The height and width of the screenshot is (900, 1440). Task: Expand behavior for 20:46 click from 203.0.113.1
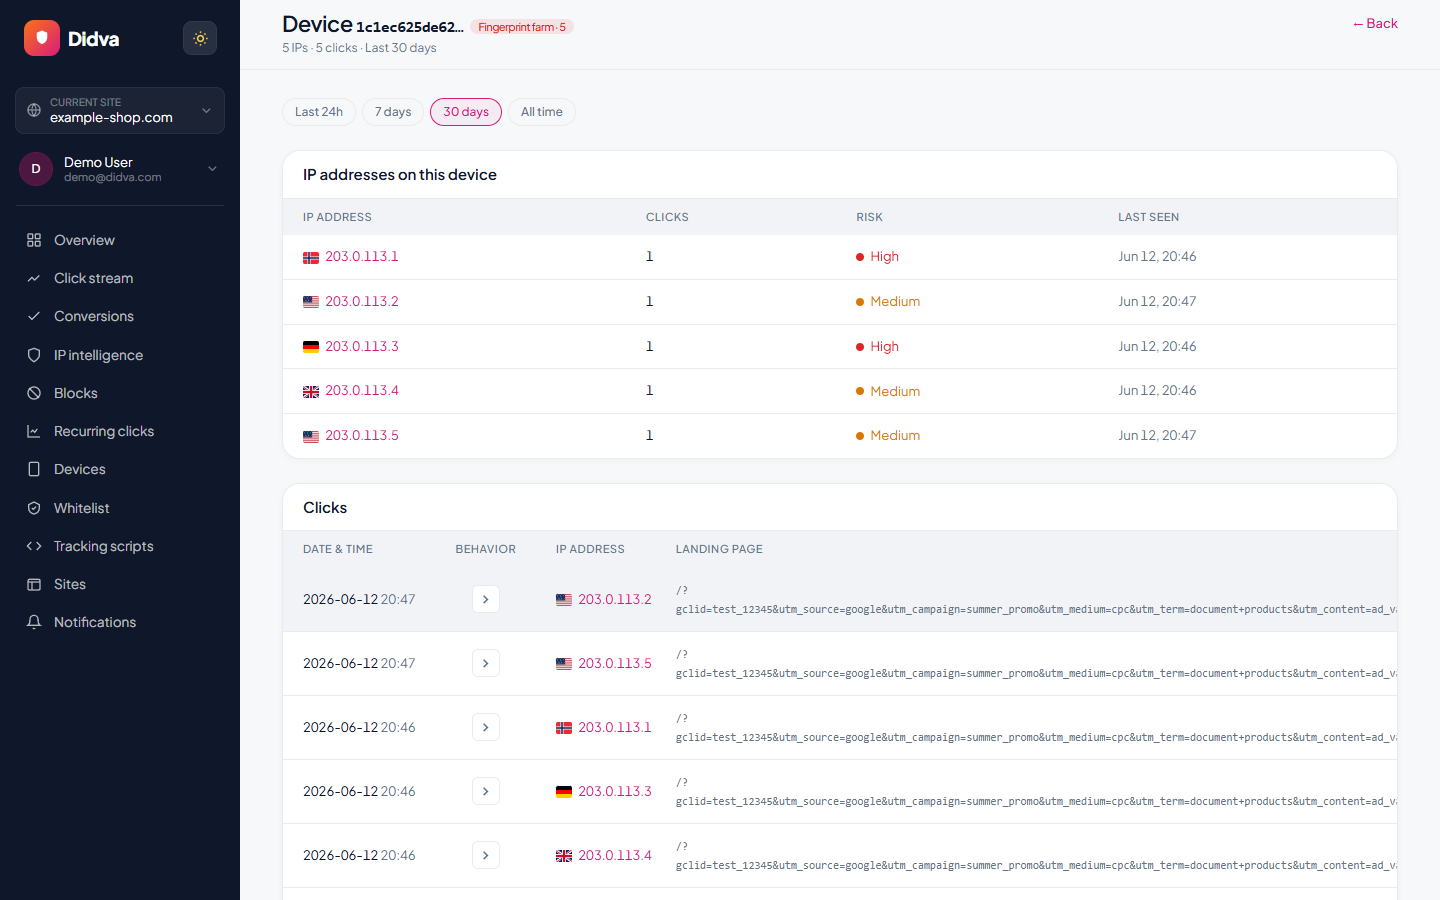tap(486, 727)
